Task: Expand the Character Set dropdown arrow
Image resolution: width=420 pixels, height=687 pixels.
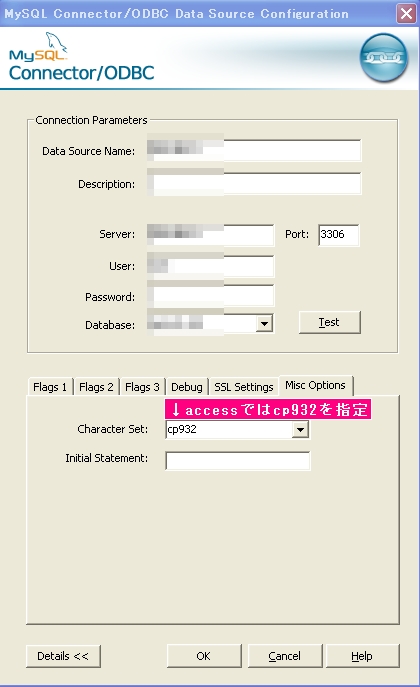Action: [x=300, y=429]
